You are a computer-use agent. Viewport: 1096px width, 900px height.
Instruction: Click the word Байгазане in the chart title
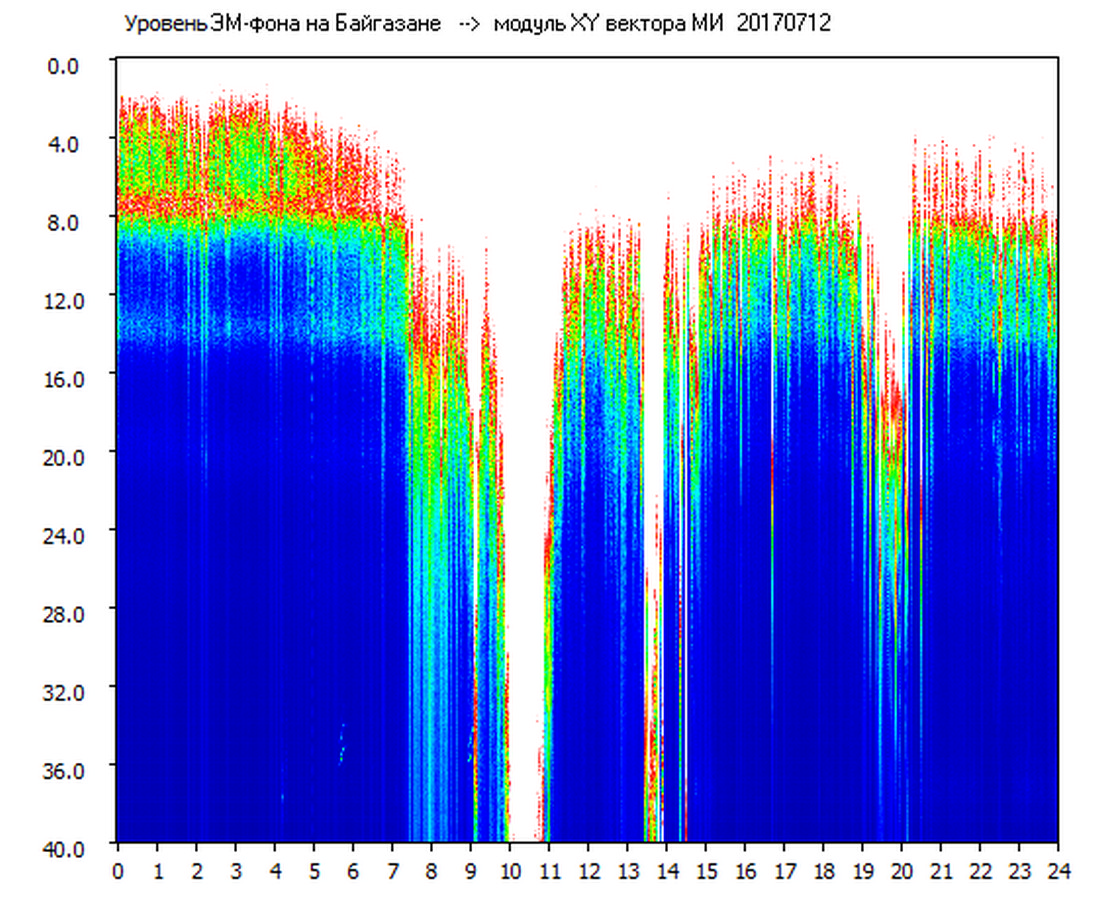pyautogui.click(x=399, y=24)
